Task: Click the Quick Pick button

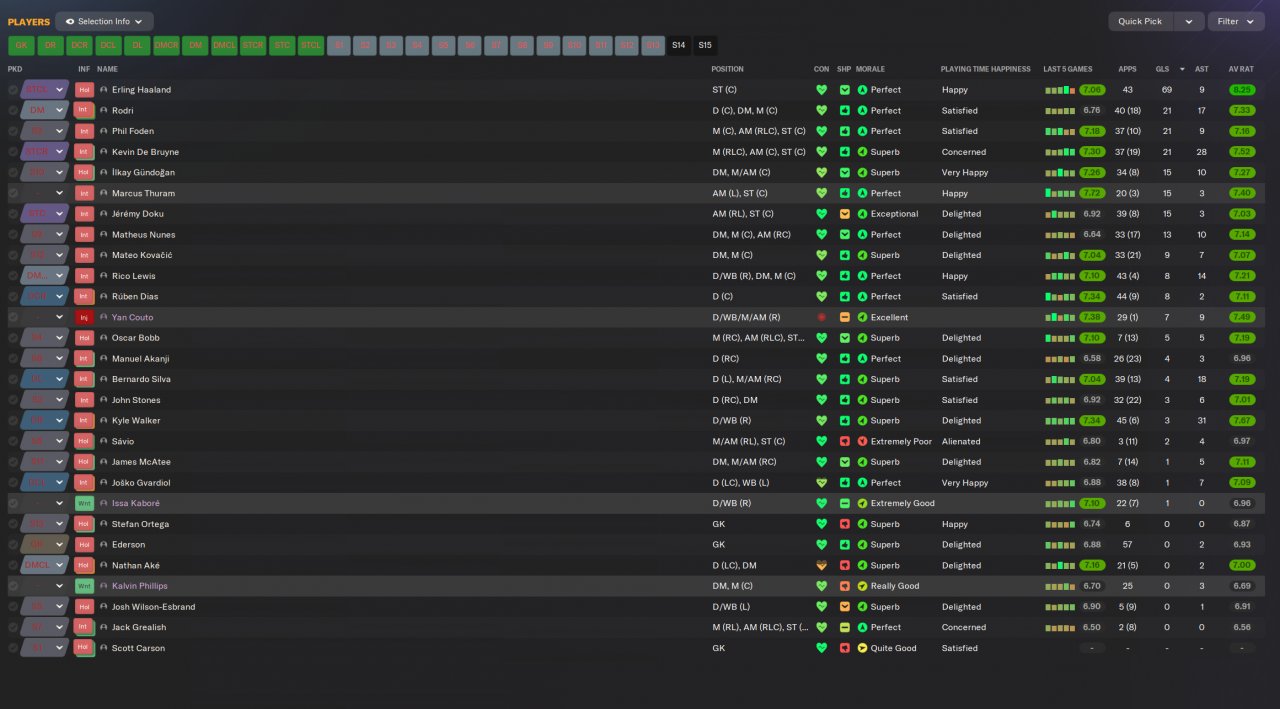Action: coord(1140,21)
